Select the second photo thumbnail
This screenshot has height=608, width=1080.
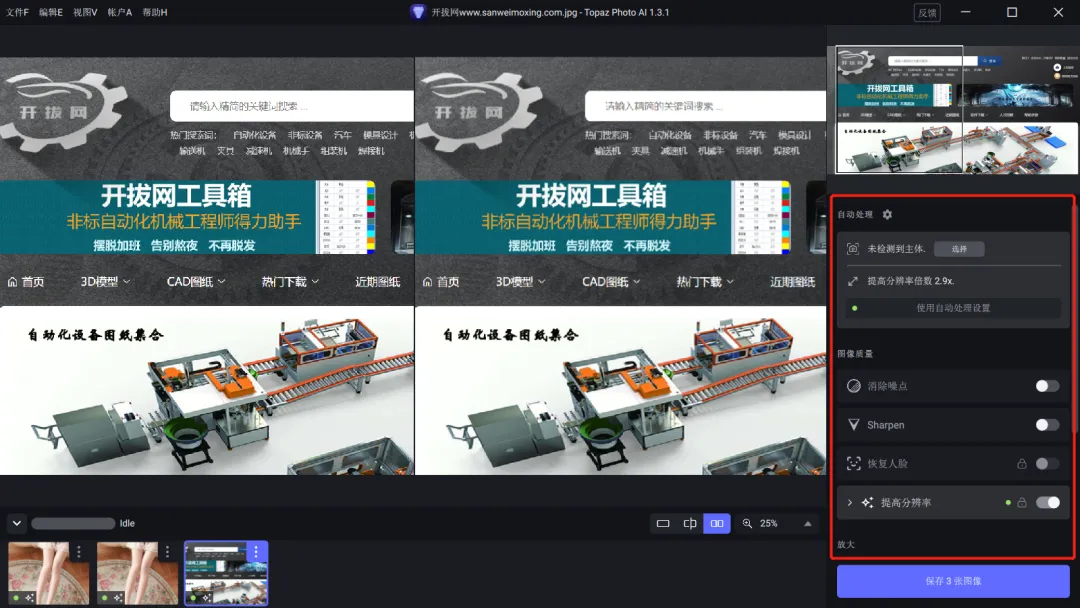137,573
